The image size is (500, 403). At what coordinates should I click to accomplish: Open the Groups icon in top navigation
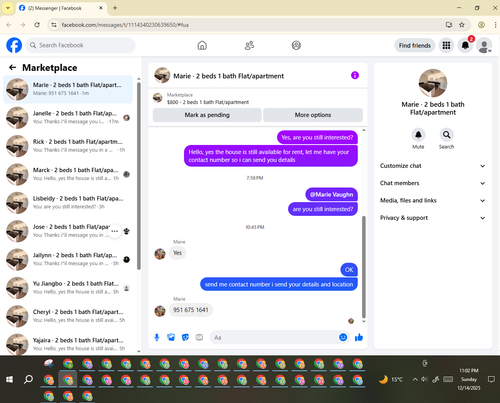click(x=296, y=45)
